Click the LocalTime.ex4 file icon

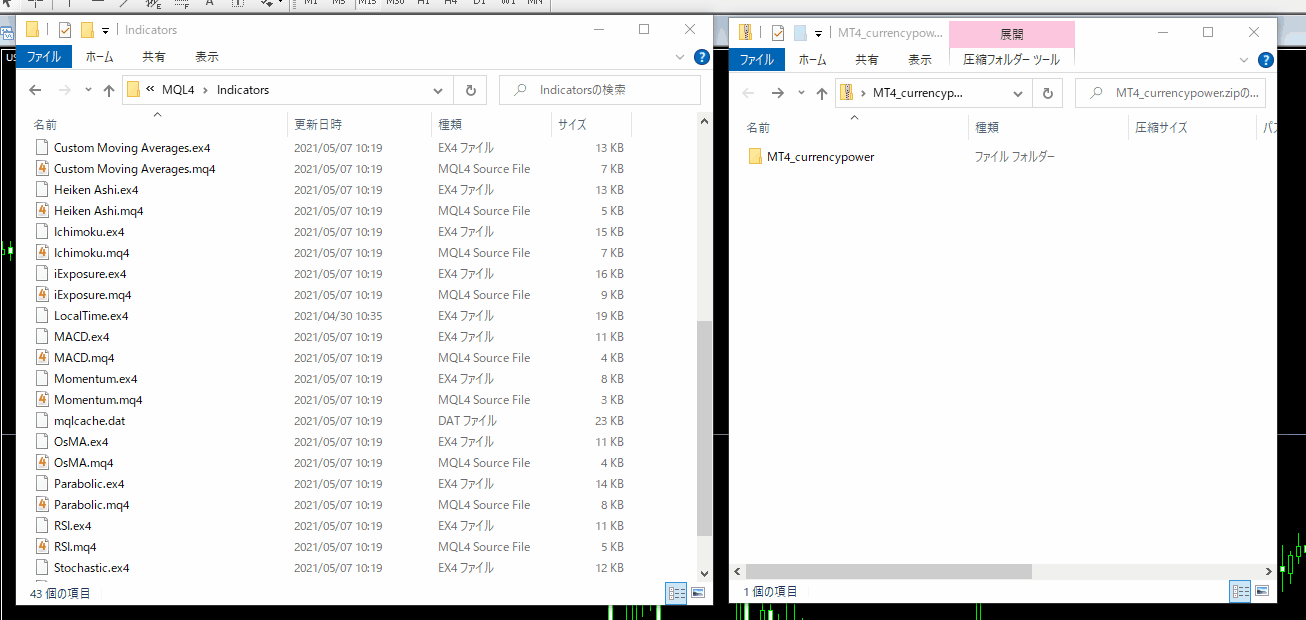click(x=42, y=316)
